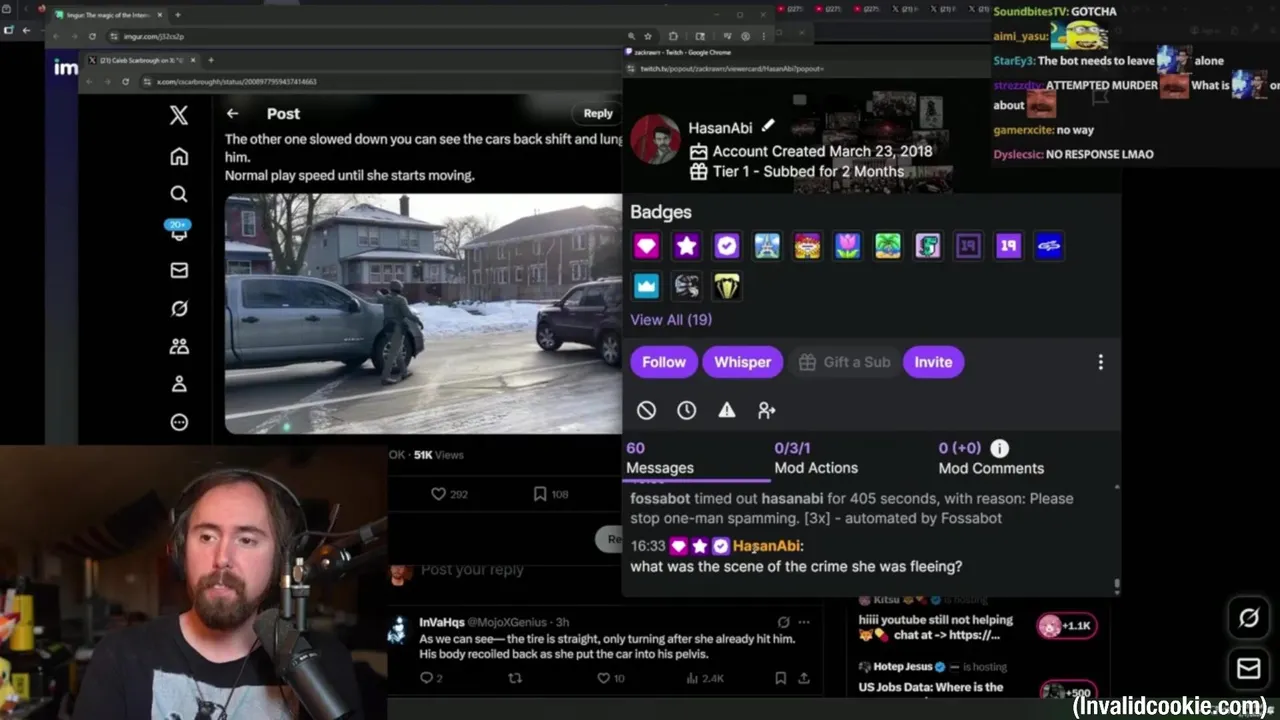Click the Add mod/VIP person icon

[767, 410]
